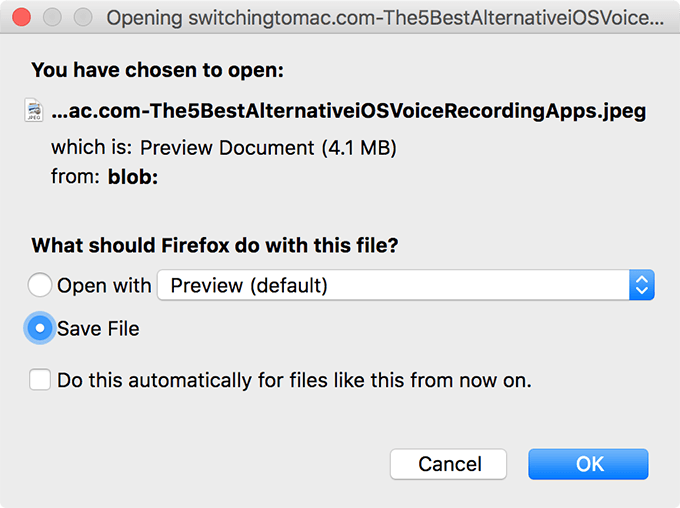
Task: Click the "Preview Document (4.1 MB)" file type text
Action: [x=268, y=148]
